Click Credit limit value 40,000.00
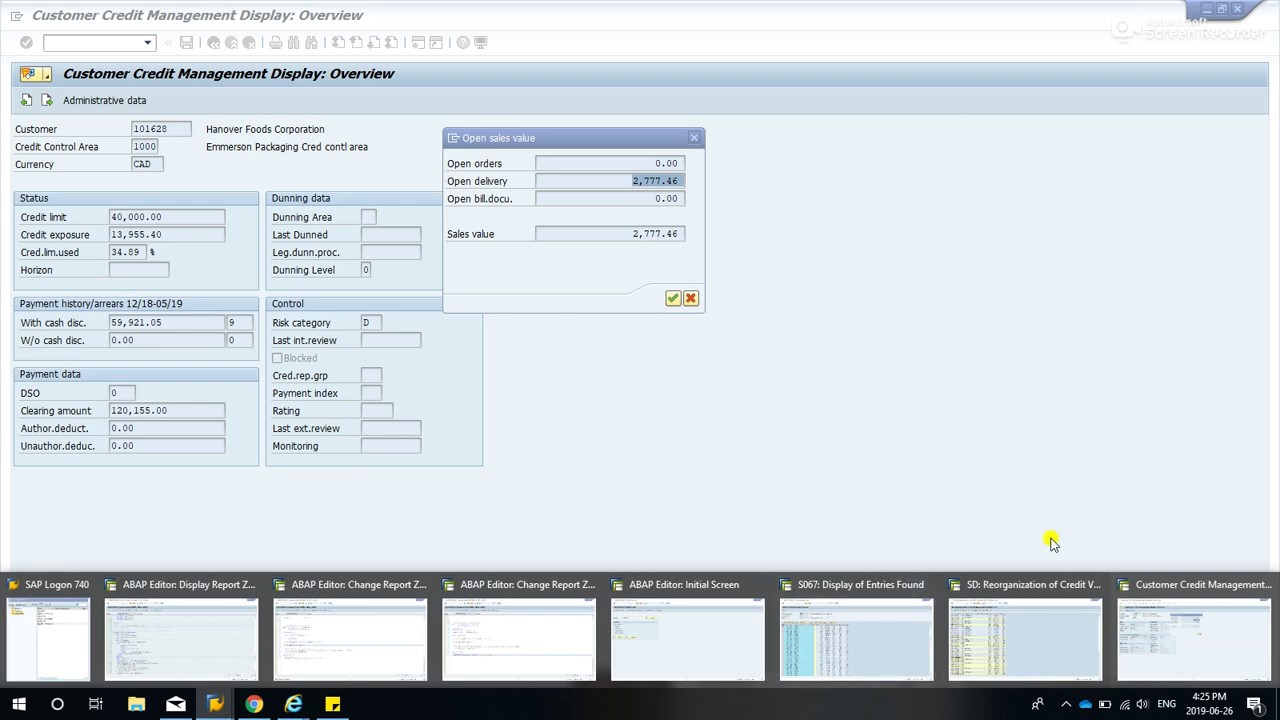 (166, 217)
